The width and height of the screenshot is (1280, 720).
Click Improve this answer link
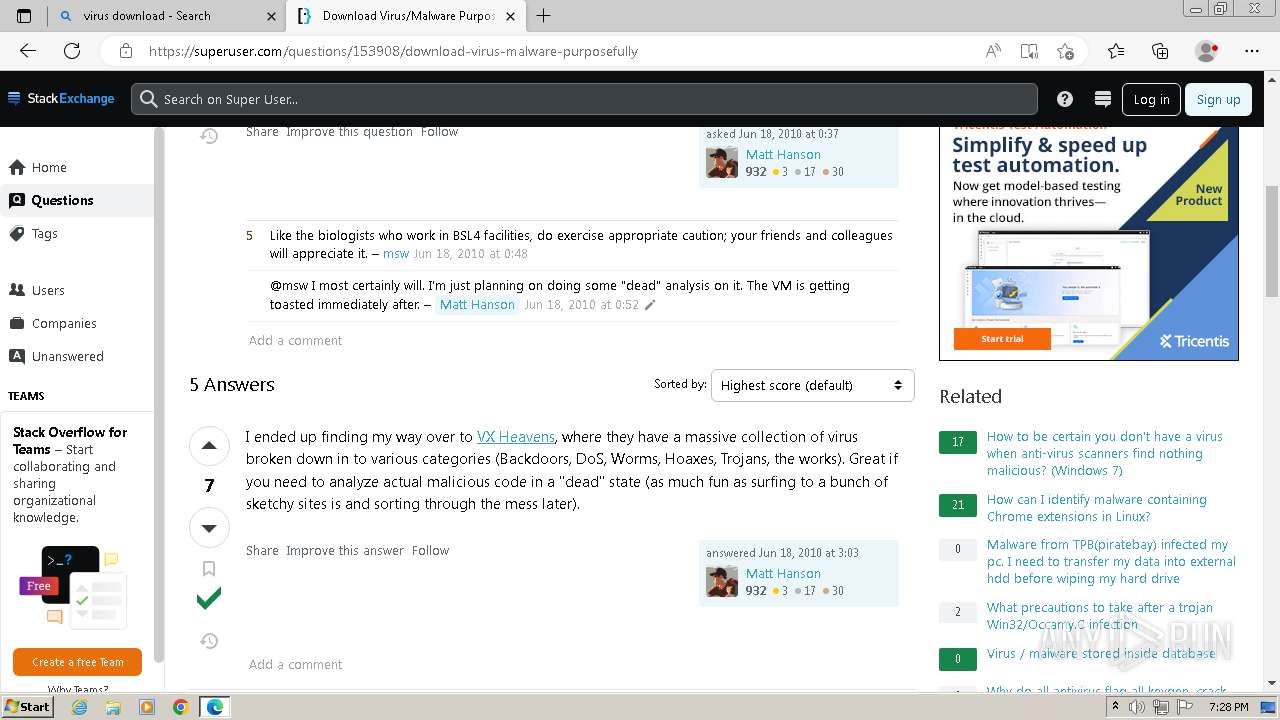[345, 550]
